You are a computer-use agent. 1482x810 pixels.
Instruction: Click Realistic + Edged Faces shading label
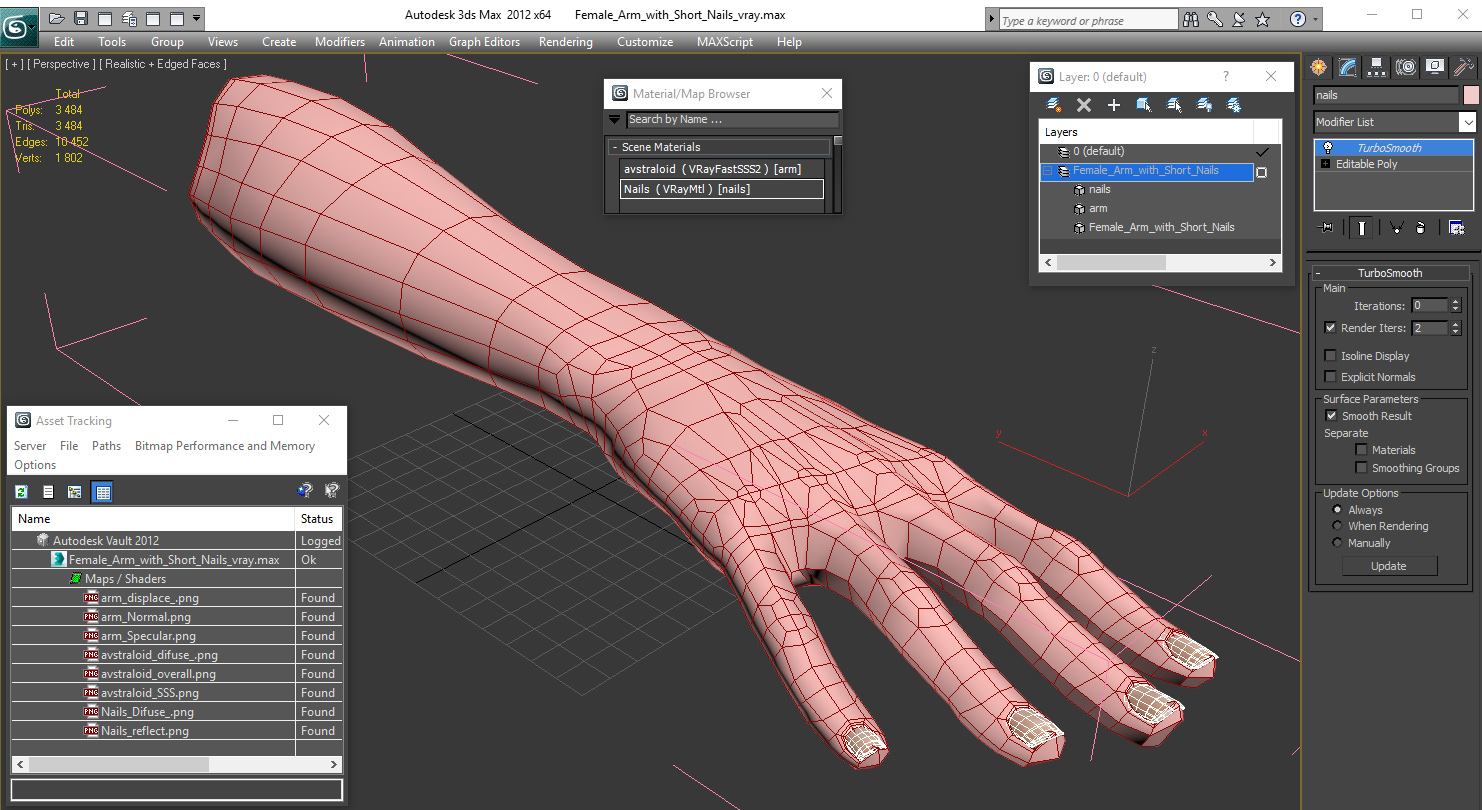(x=163, y=64)
